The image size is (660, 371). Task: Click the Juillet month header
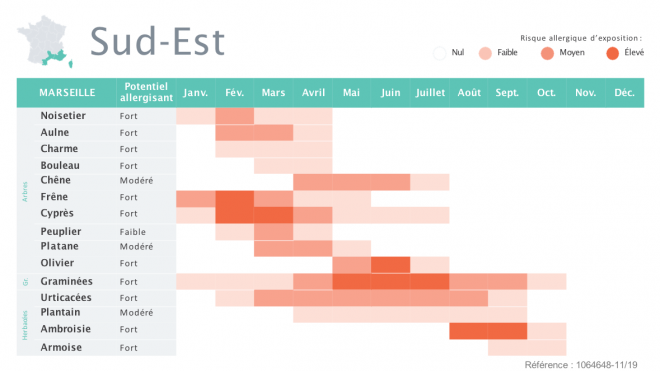pyautogui.click(x=430, y=93)
